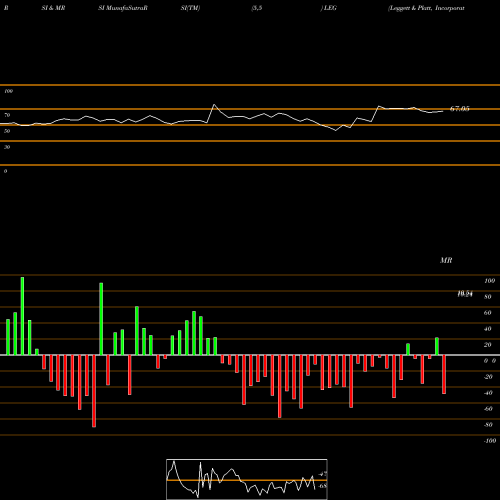Select the MR axis label -100
Screen dimensions: 500x500
489,441
